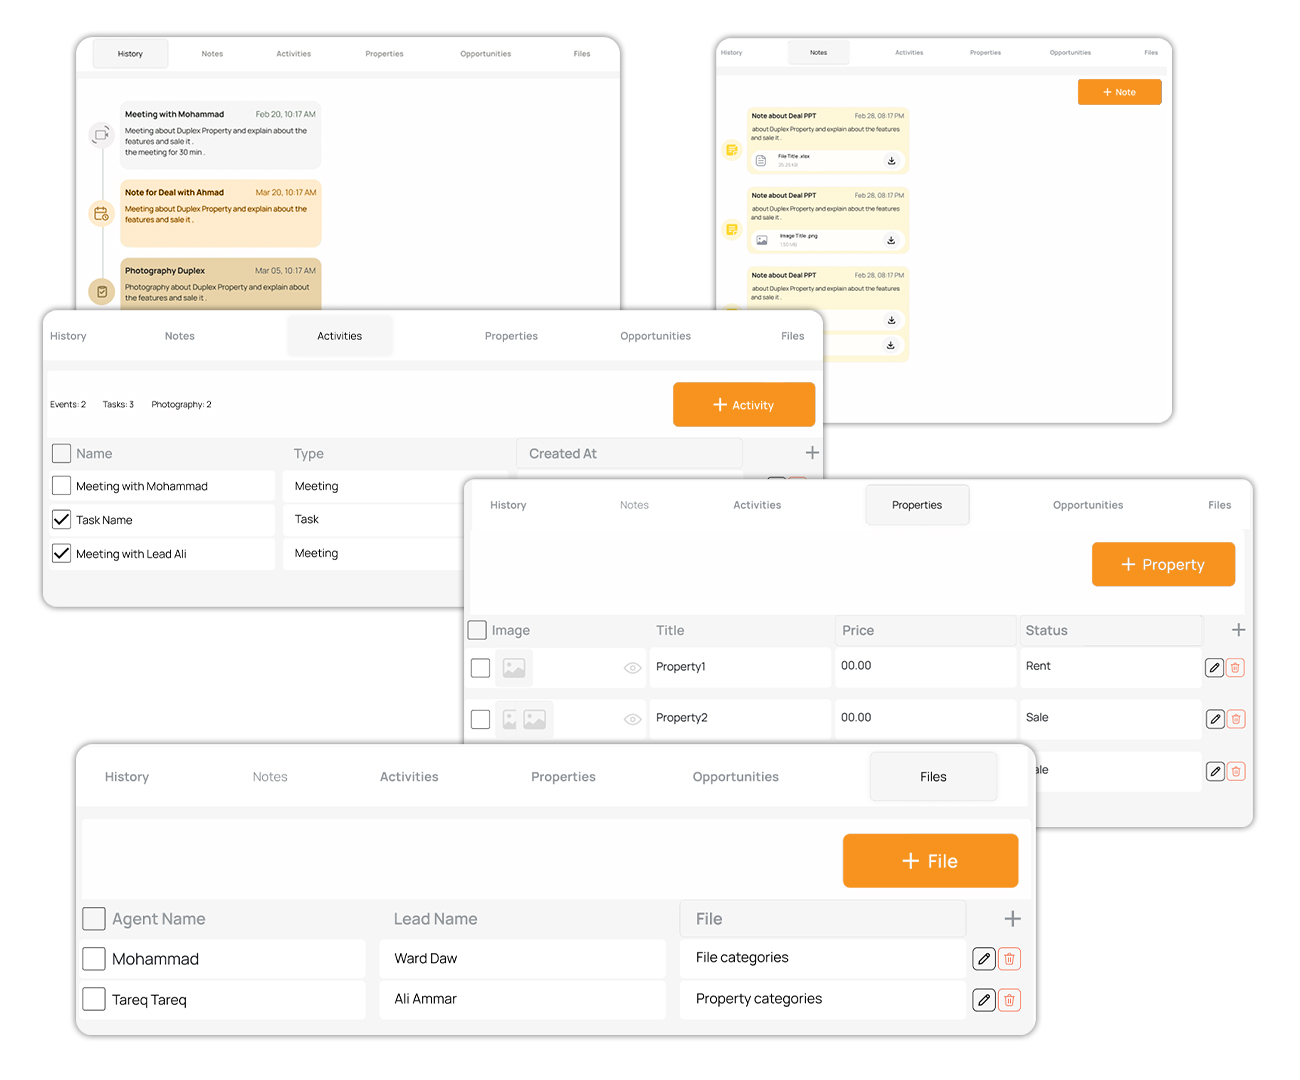Open Property2 image thumbnail
Viewport: 1300px width, 1080px height.
(x=525, y=719)
